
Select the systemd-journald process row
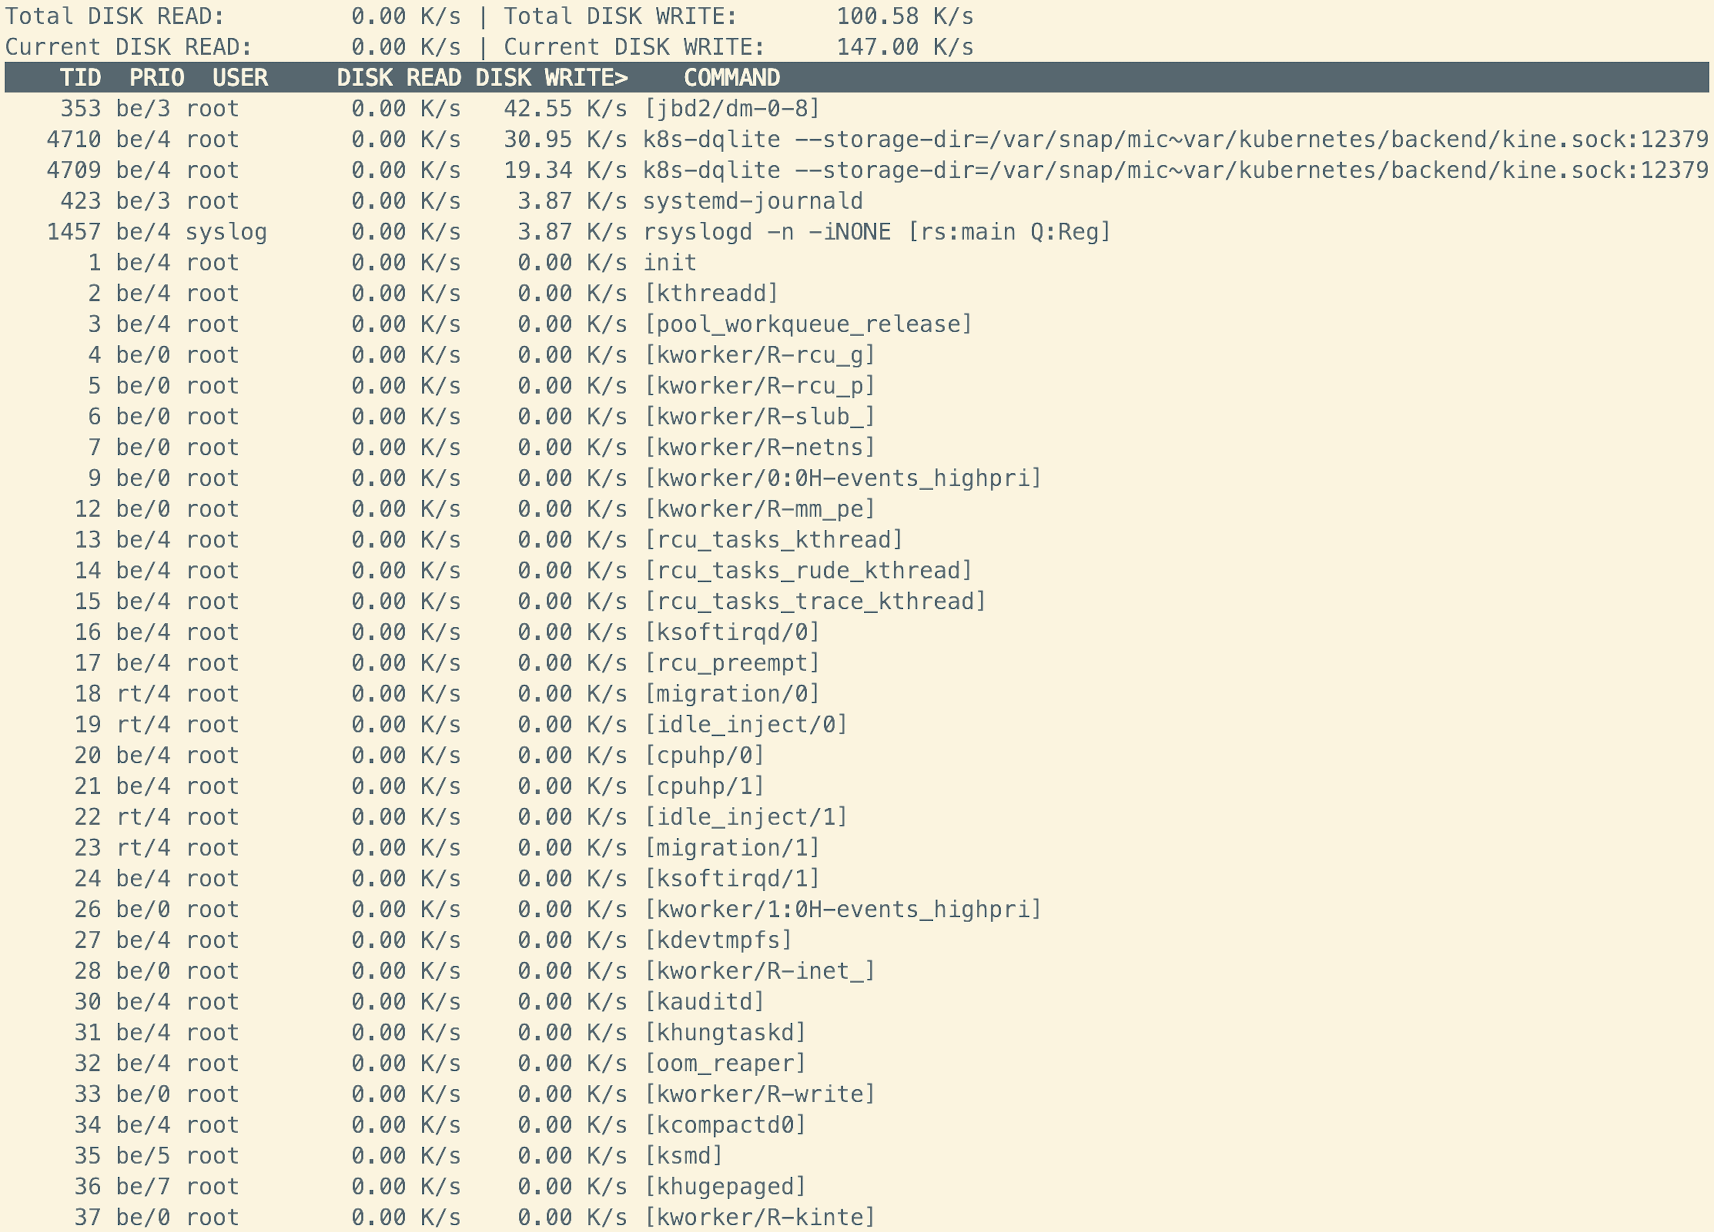click(752, 202)
